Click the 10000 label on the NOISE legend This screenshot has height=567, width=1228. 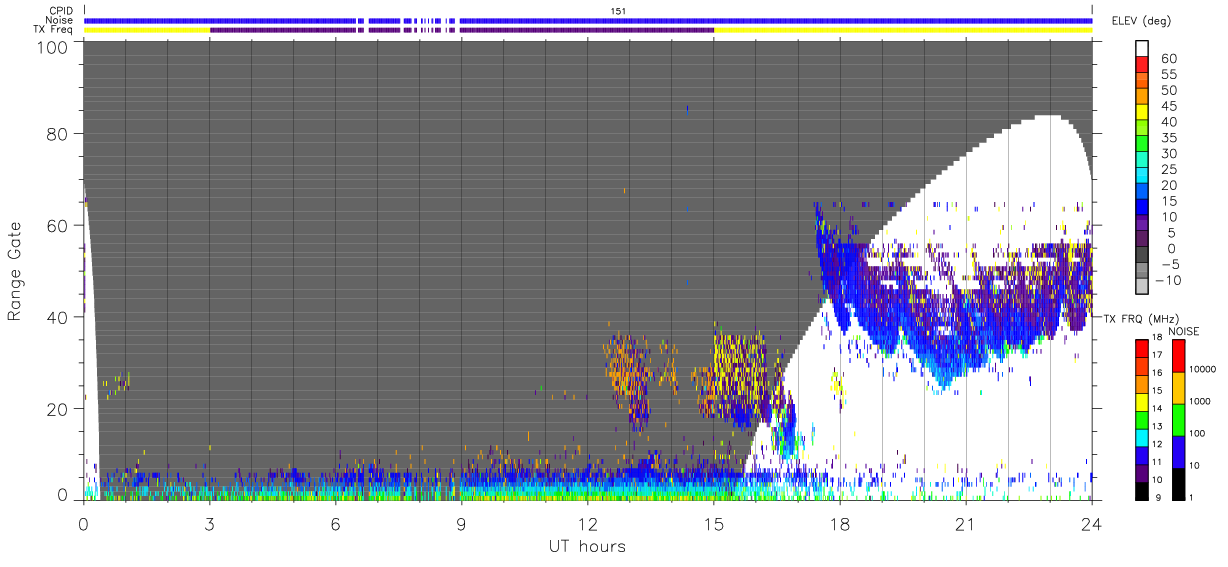1204,368
